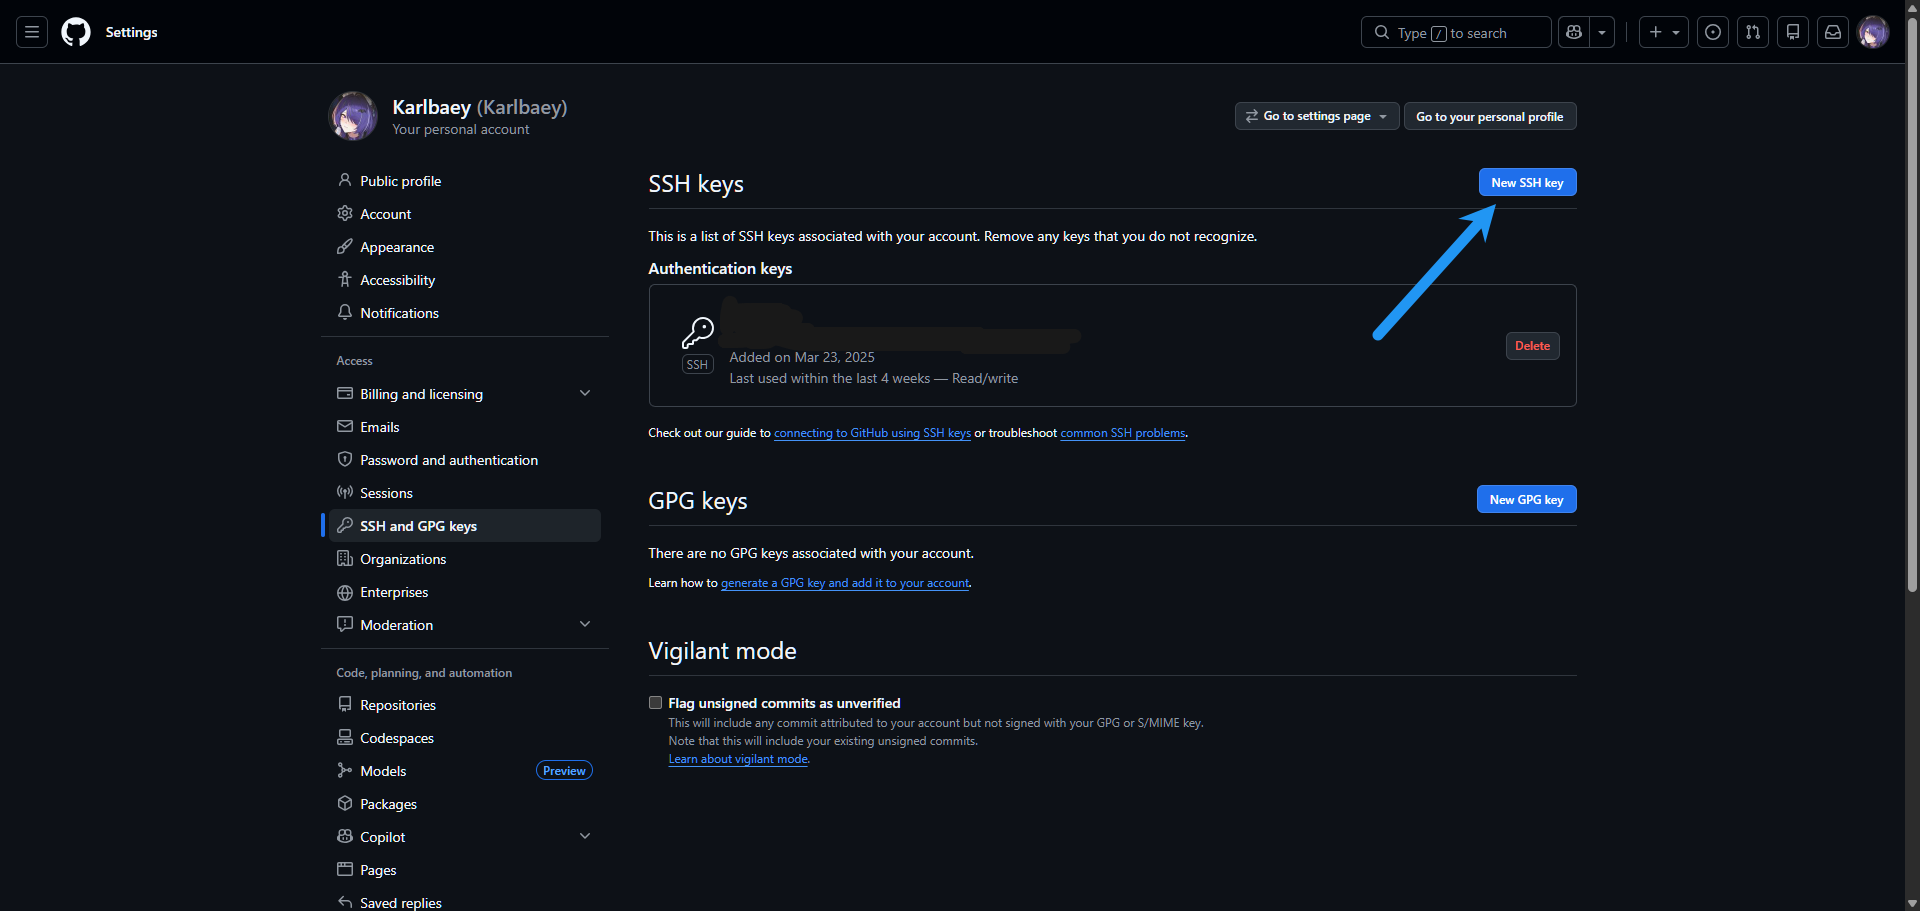Select Password and authentication in sidebar

point(449,460)
